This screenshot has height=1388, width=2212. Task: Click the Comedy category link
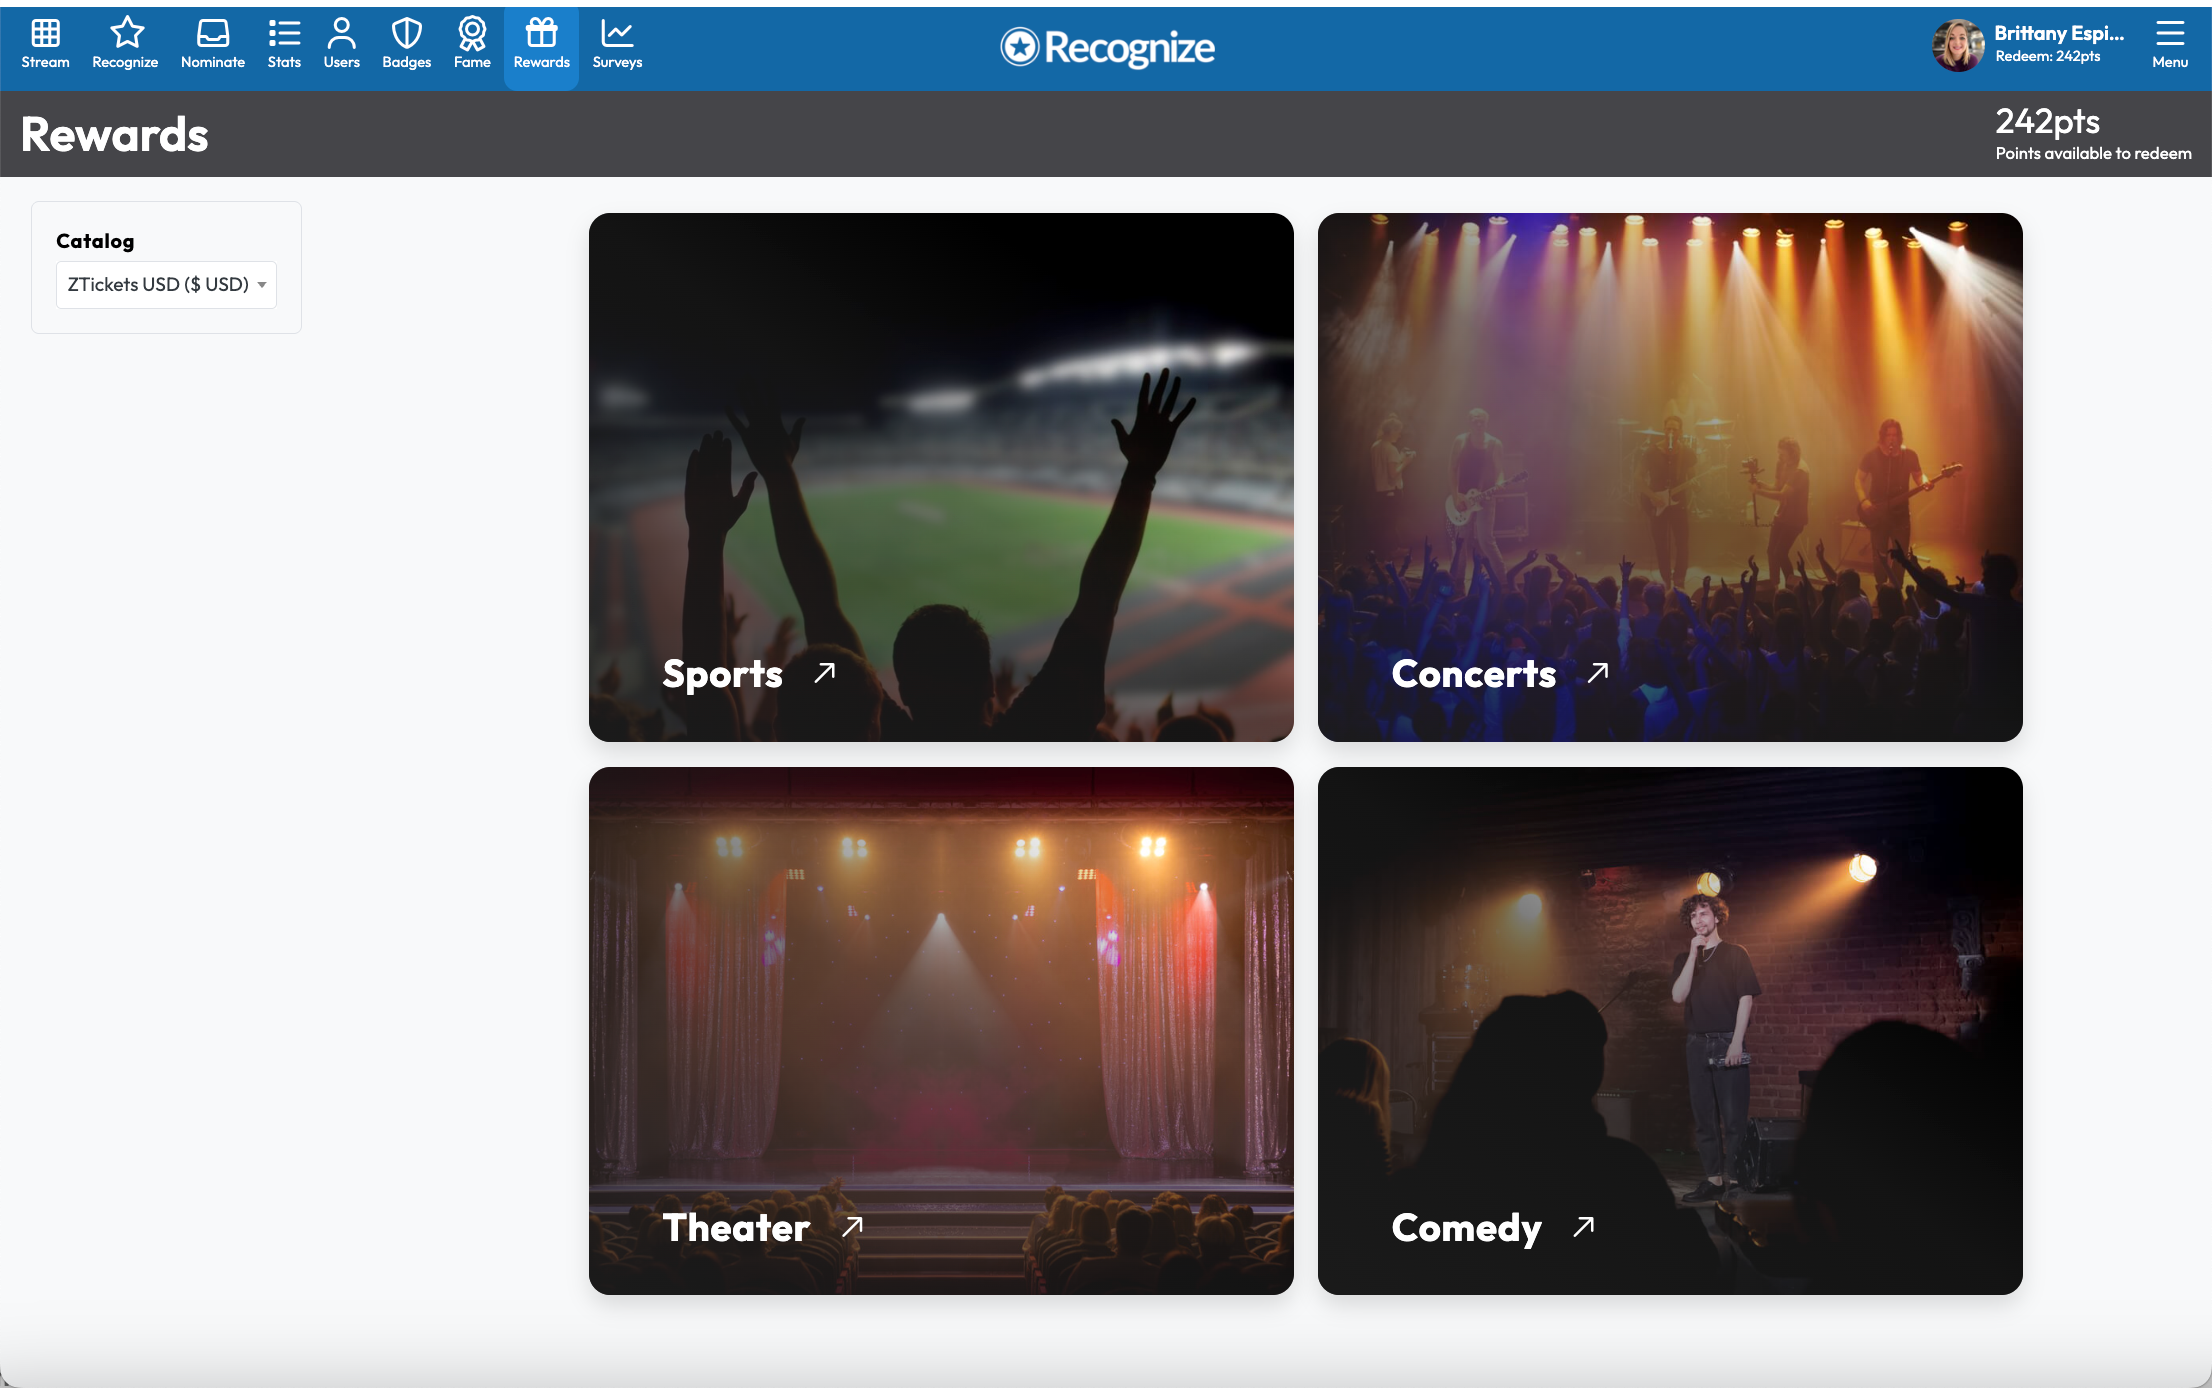(1466, 1227)
